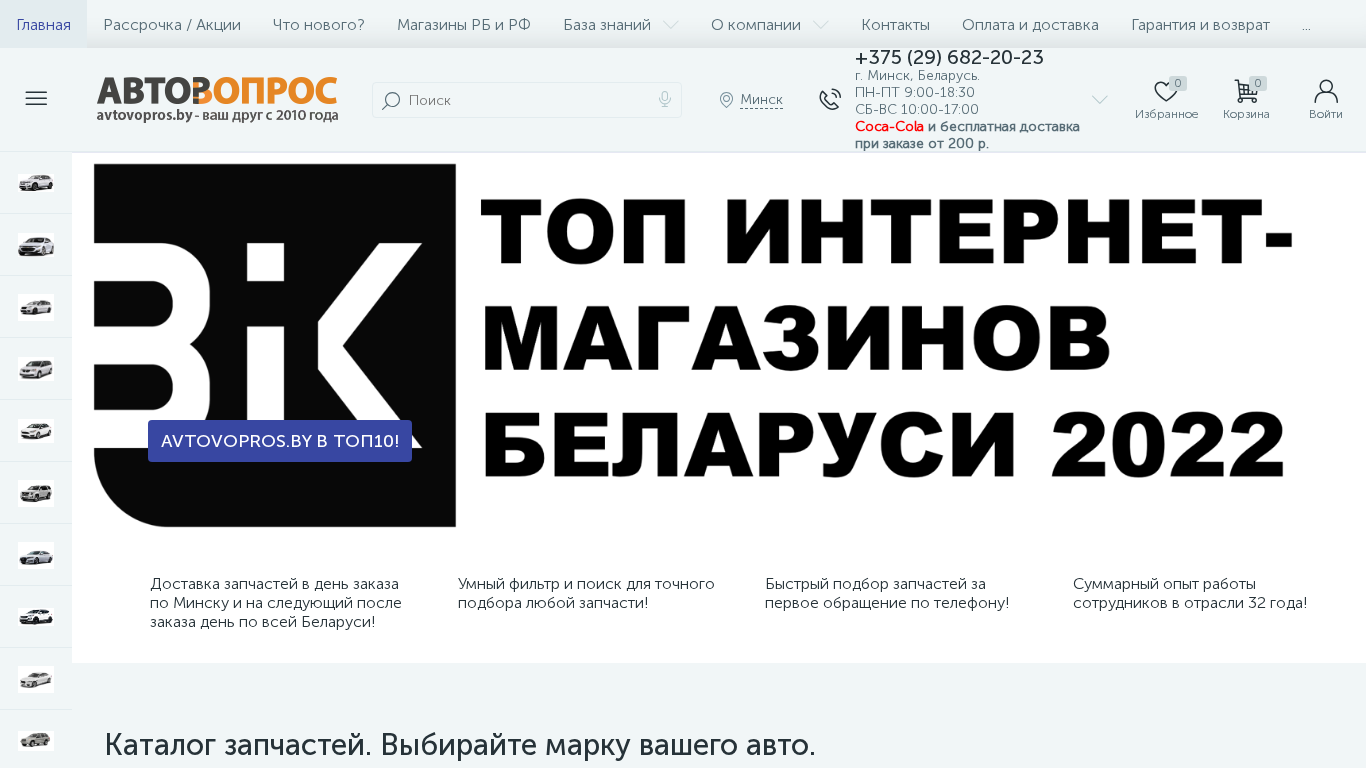
Task: Open the hamburger menu
Action: pyautogui.click(x=36, y=98)
